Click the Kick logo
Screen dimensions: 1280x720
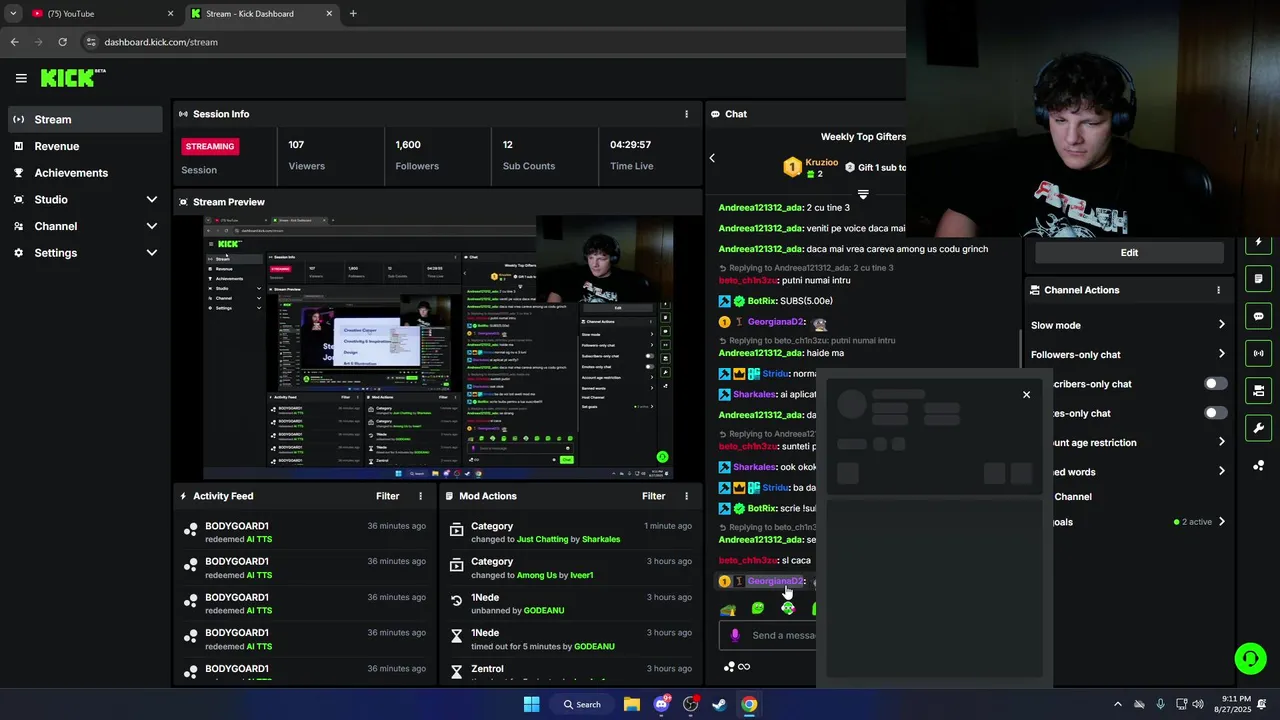click(x=72, y=78)
